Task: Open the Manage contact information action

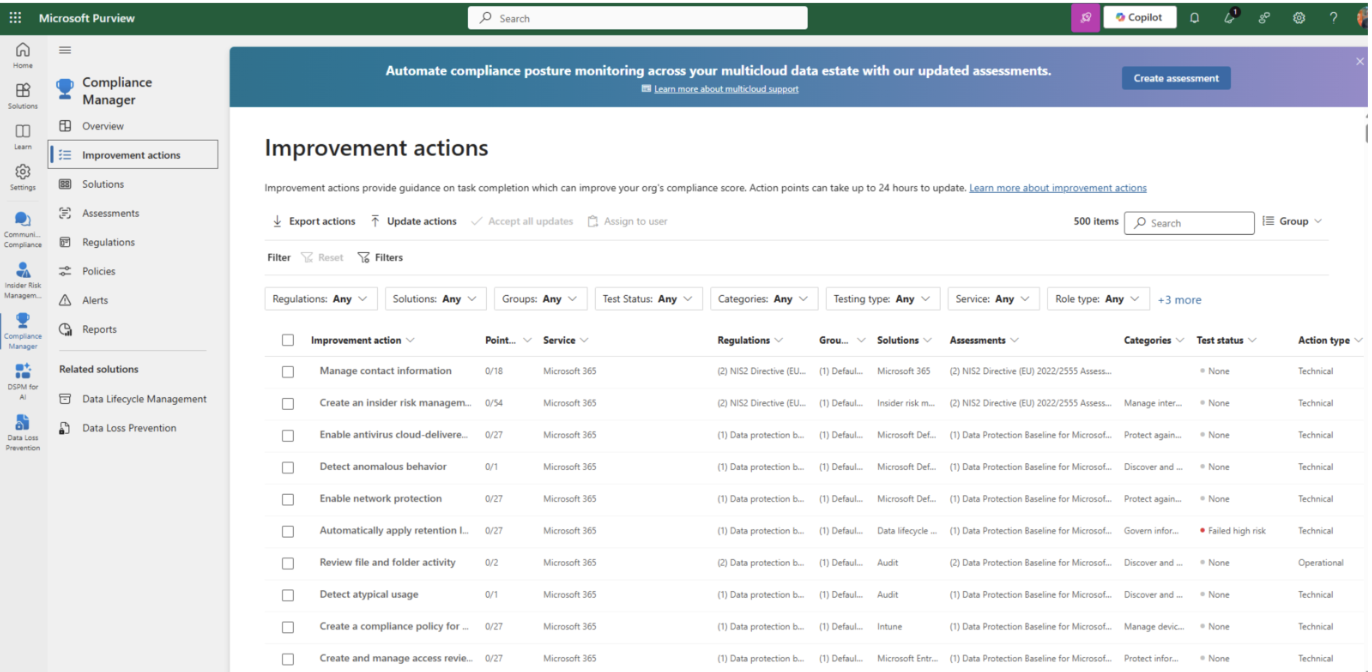Action: (385, 371)
